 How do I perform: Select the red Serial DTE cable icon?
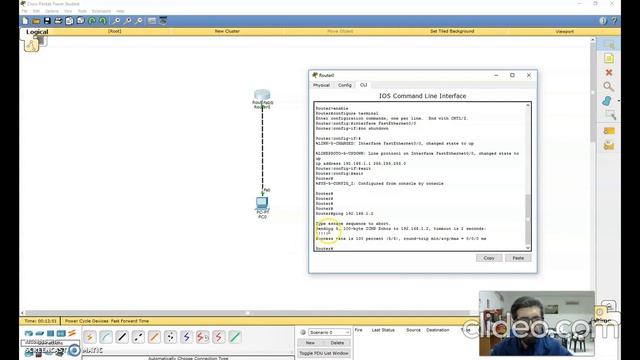click(x=219, y=337)
